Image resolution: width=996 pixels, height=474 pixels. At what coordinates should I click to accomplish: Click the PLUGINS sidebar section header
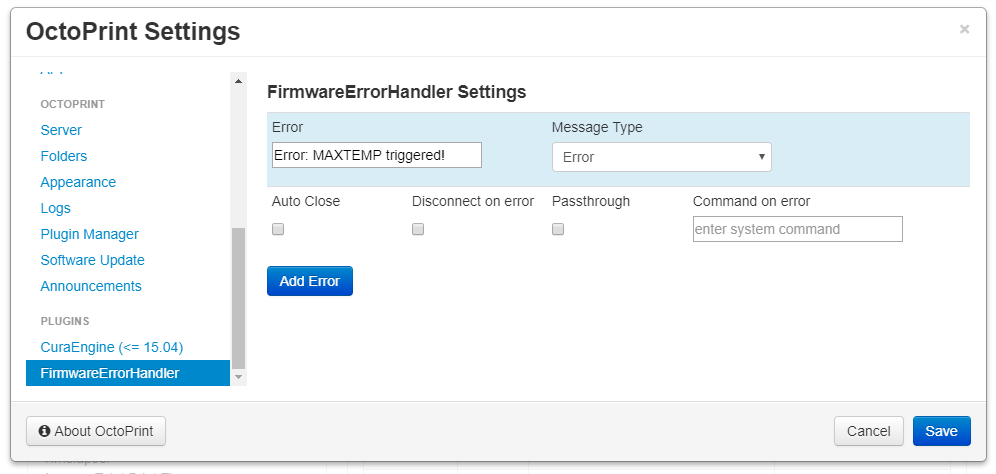click(x=65, y=322)
